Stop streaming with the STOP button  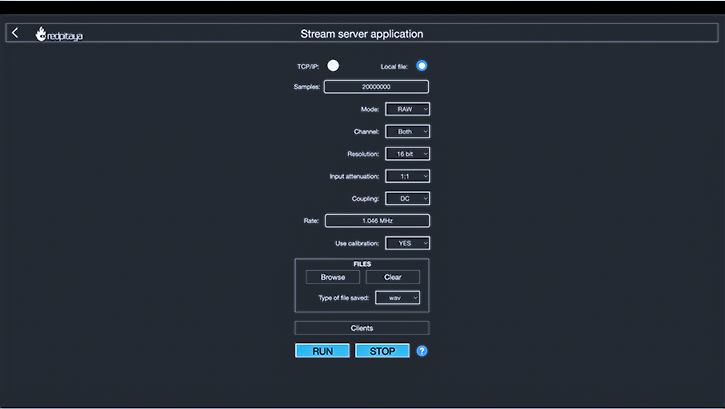pyautogui.click(x=382, y=351)
